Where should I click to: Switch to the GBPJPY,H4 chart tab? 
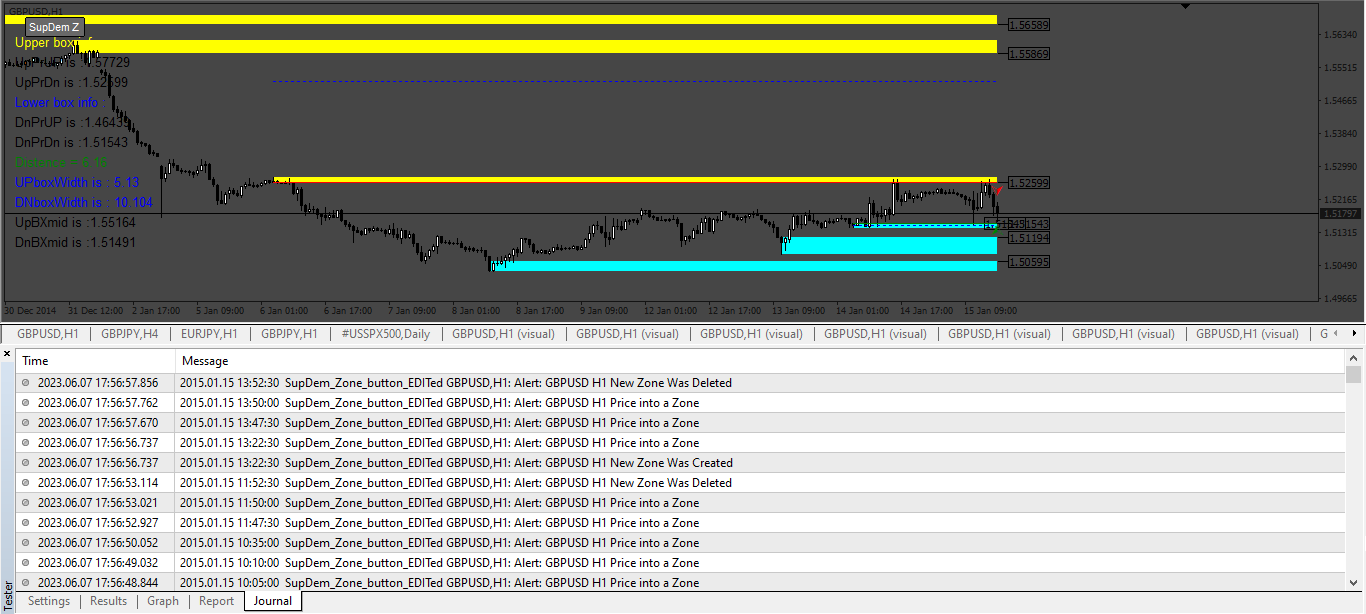click(130, 334)
